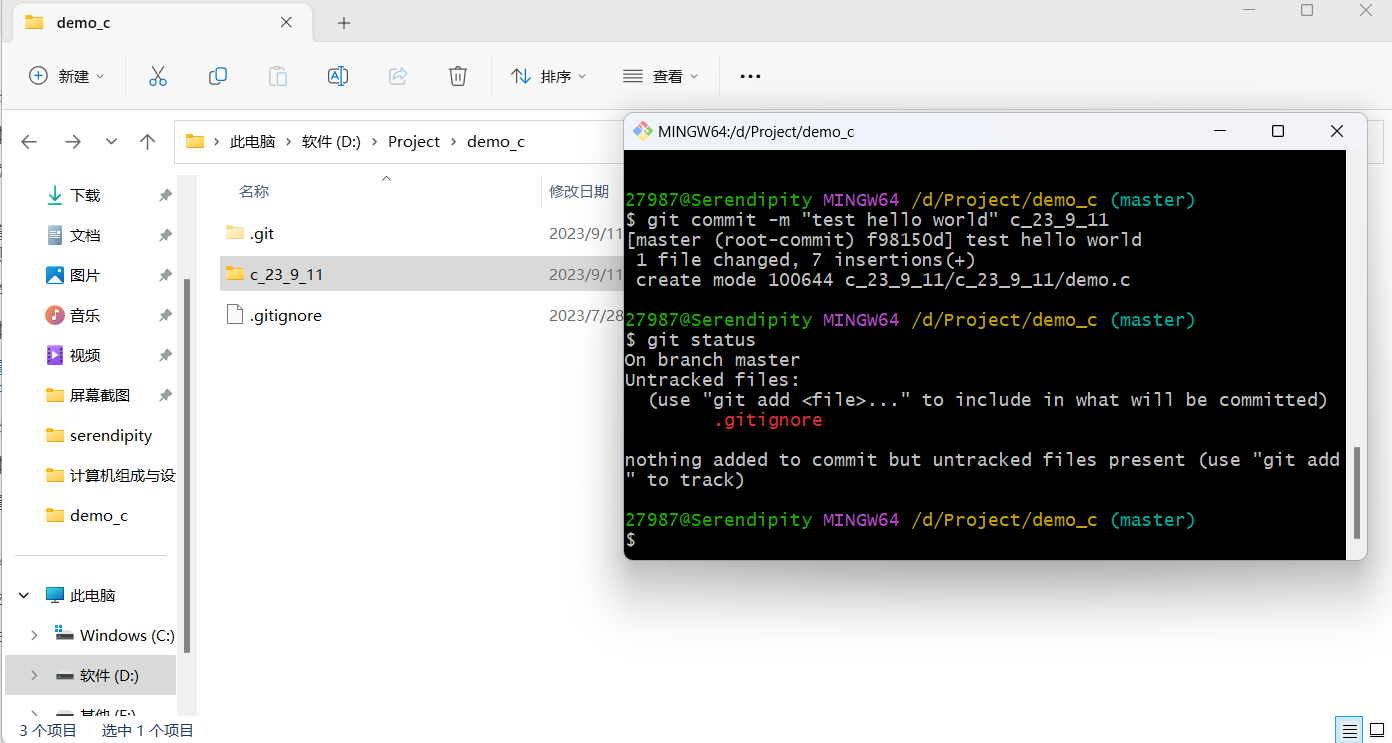The image size is (1392, 743).
Task: Select the .git folder in the file list
Action: click(x=262, y=234)
